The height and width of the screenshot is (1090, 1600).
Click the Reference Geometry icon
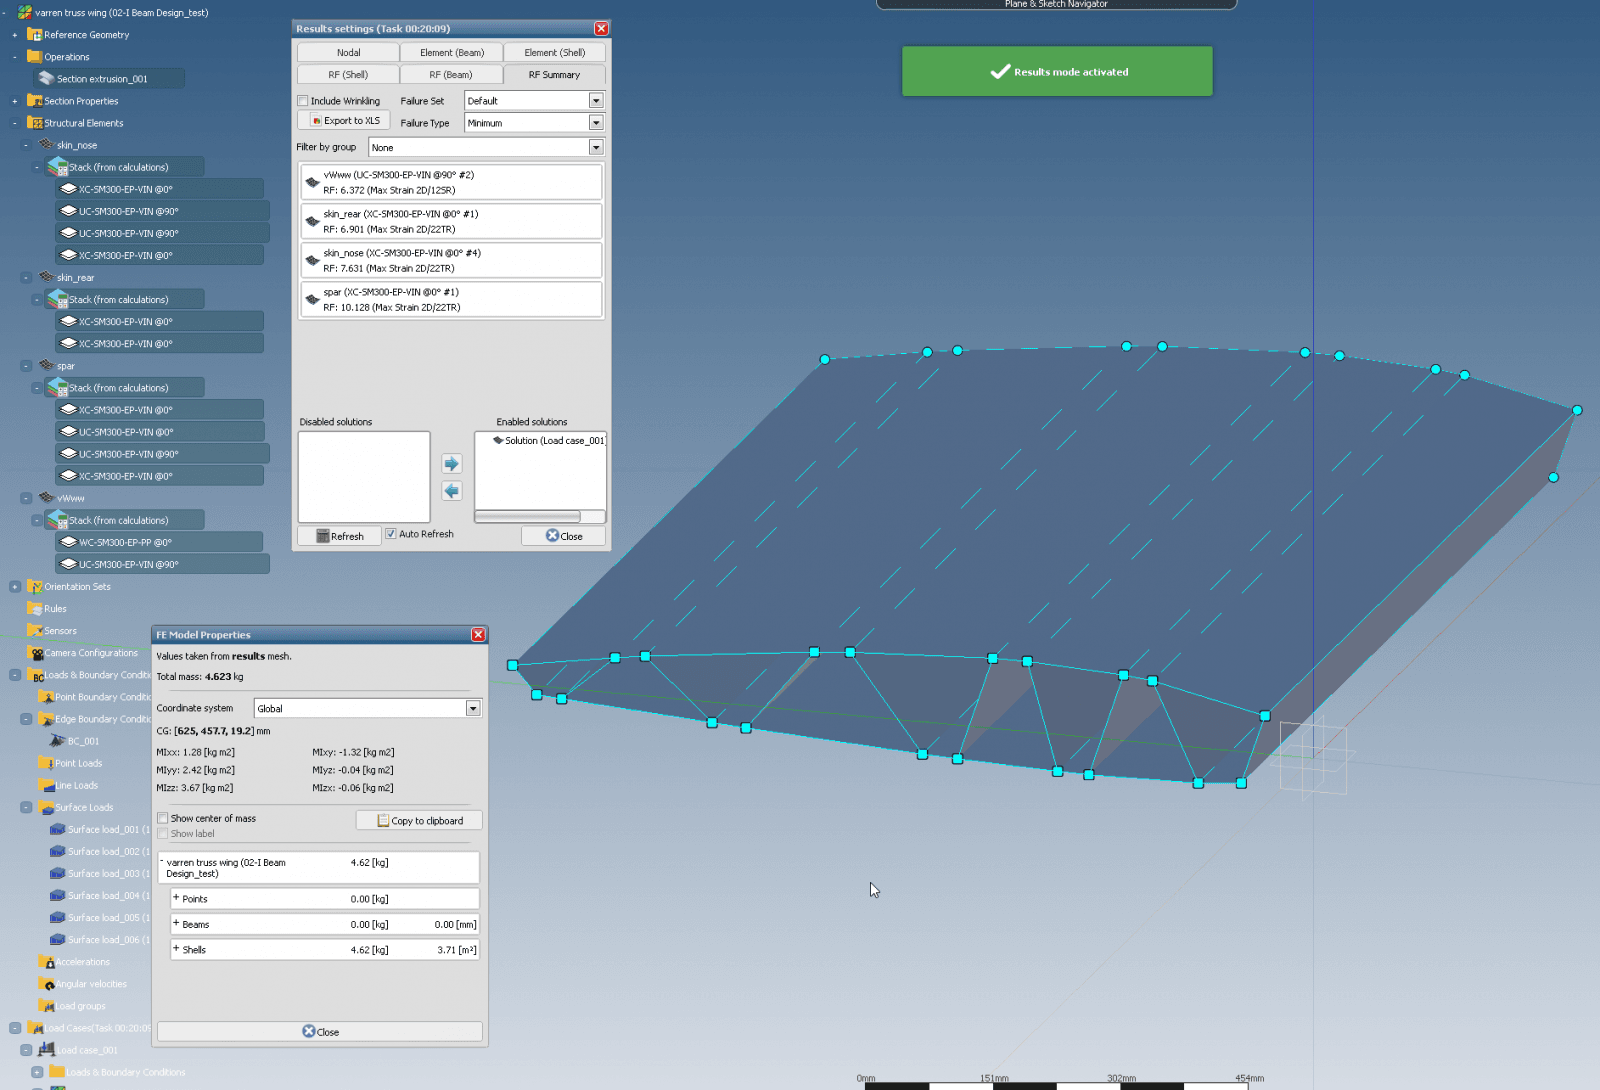(x=35, y=34)
